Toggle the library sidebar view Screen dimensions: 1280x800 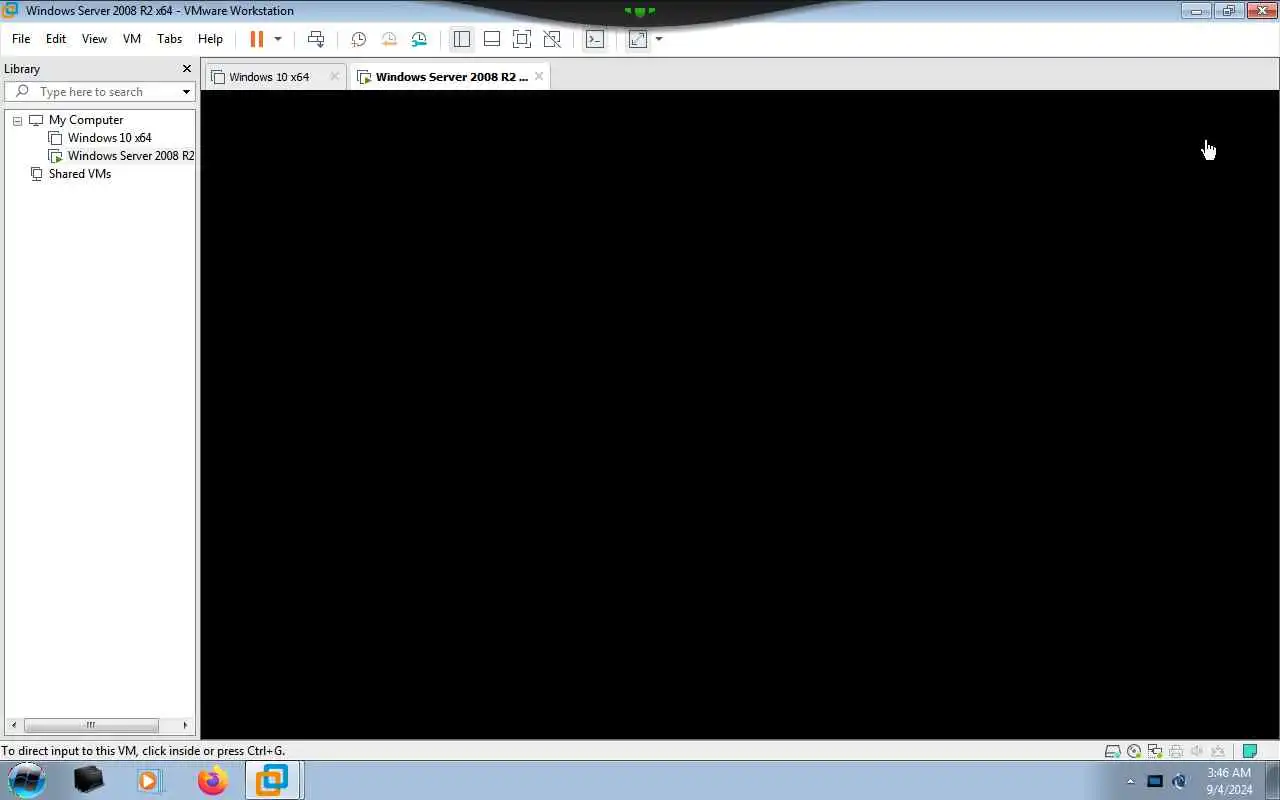(x=461, y=39)
